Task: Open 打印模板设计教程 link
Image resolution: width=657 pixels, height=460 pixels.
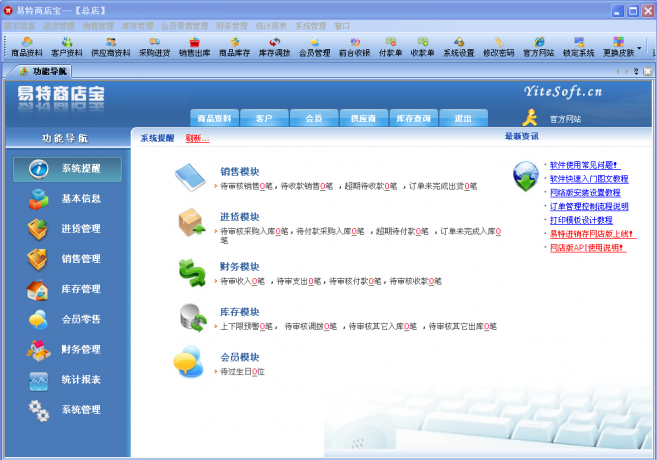Action: (581, 220)
